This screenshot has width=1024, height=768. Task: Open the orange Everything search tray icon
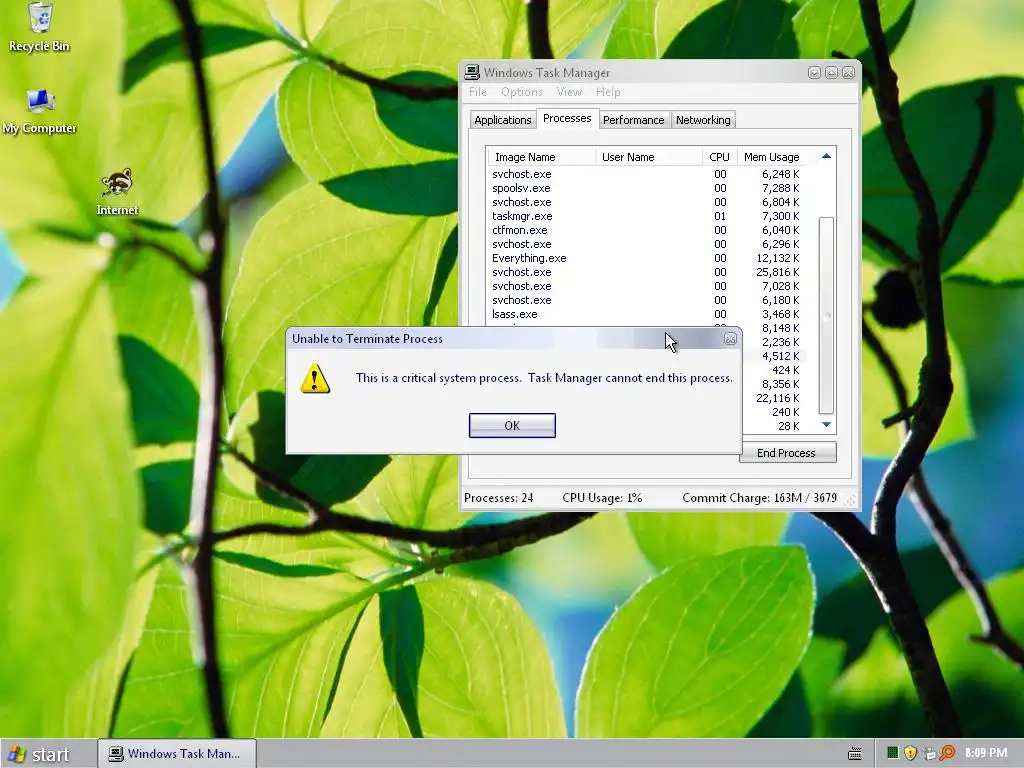click(947, 753)
